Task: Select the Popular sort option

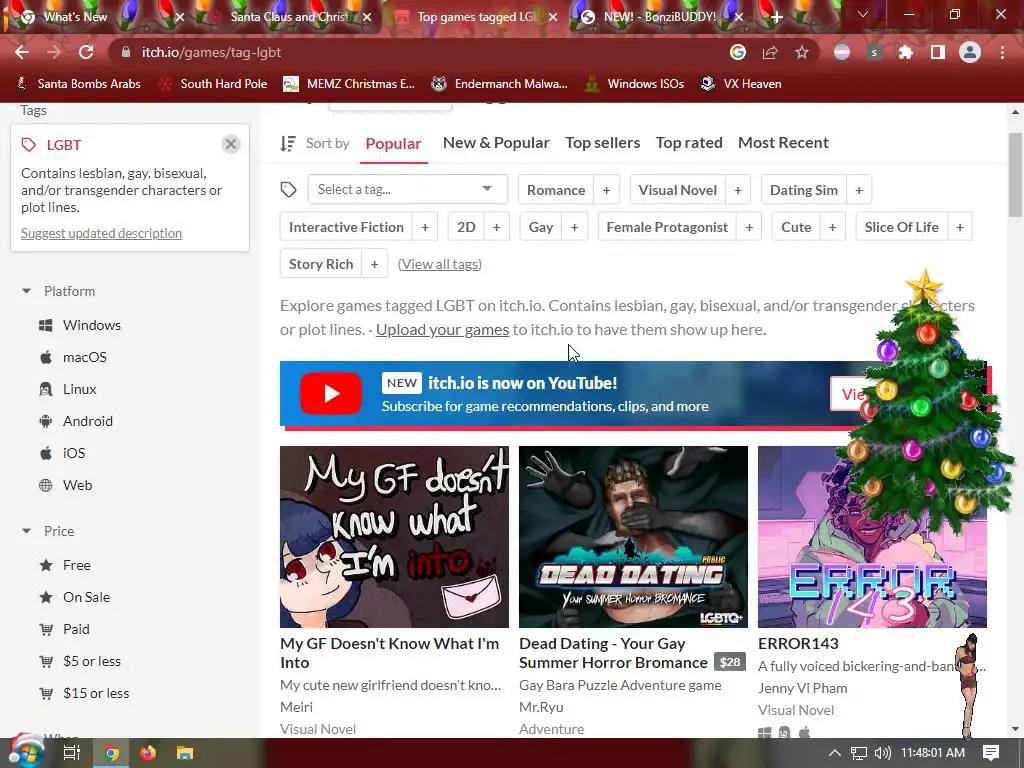Action: pyautogui.click(x=393, y=144)
